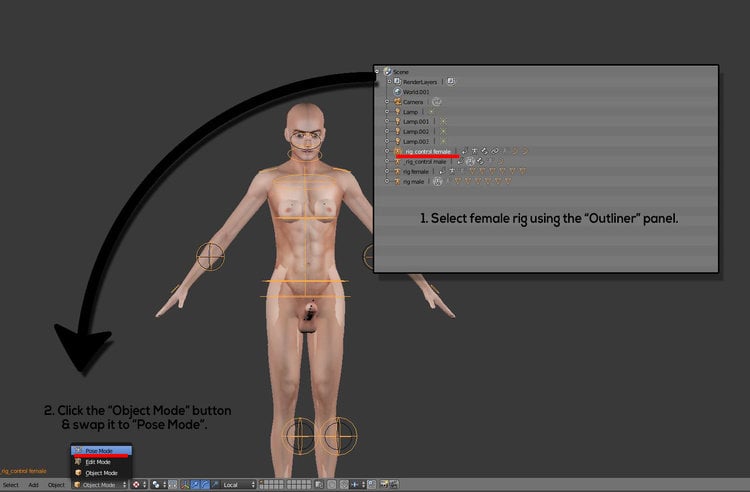Open the Add menu in the 3D view header
This screenshot has height=492, width=750.
pos(33,485)
